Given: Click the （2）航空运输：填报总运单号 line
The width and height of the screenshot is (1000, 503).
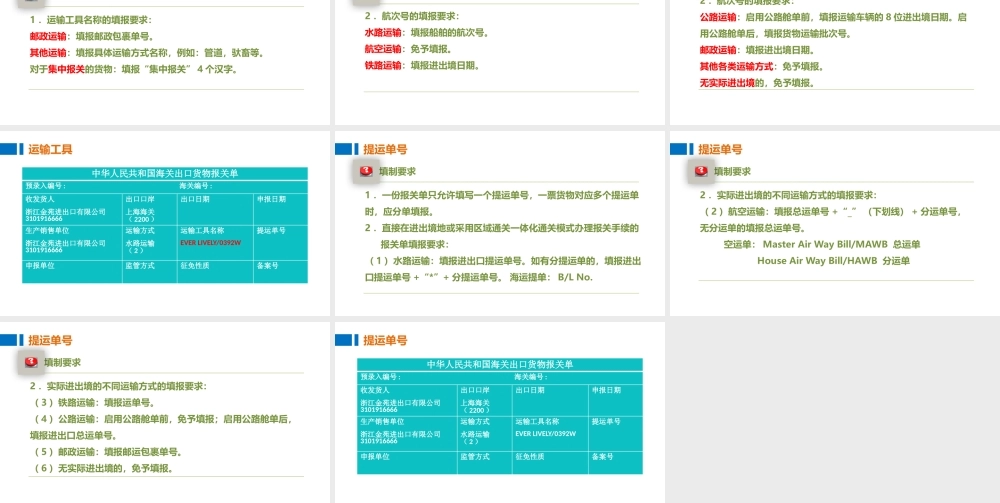Looking at the screenshot, I should click(x=831, y=212).
